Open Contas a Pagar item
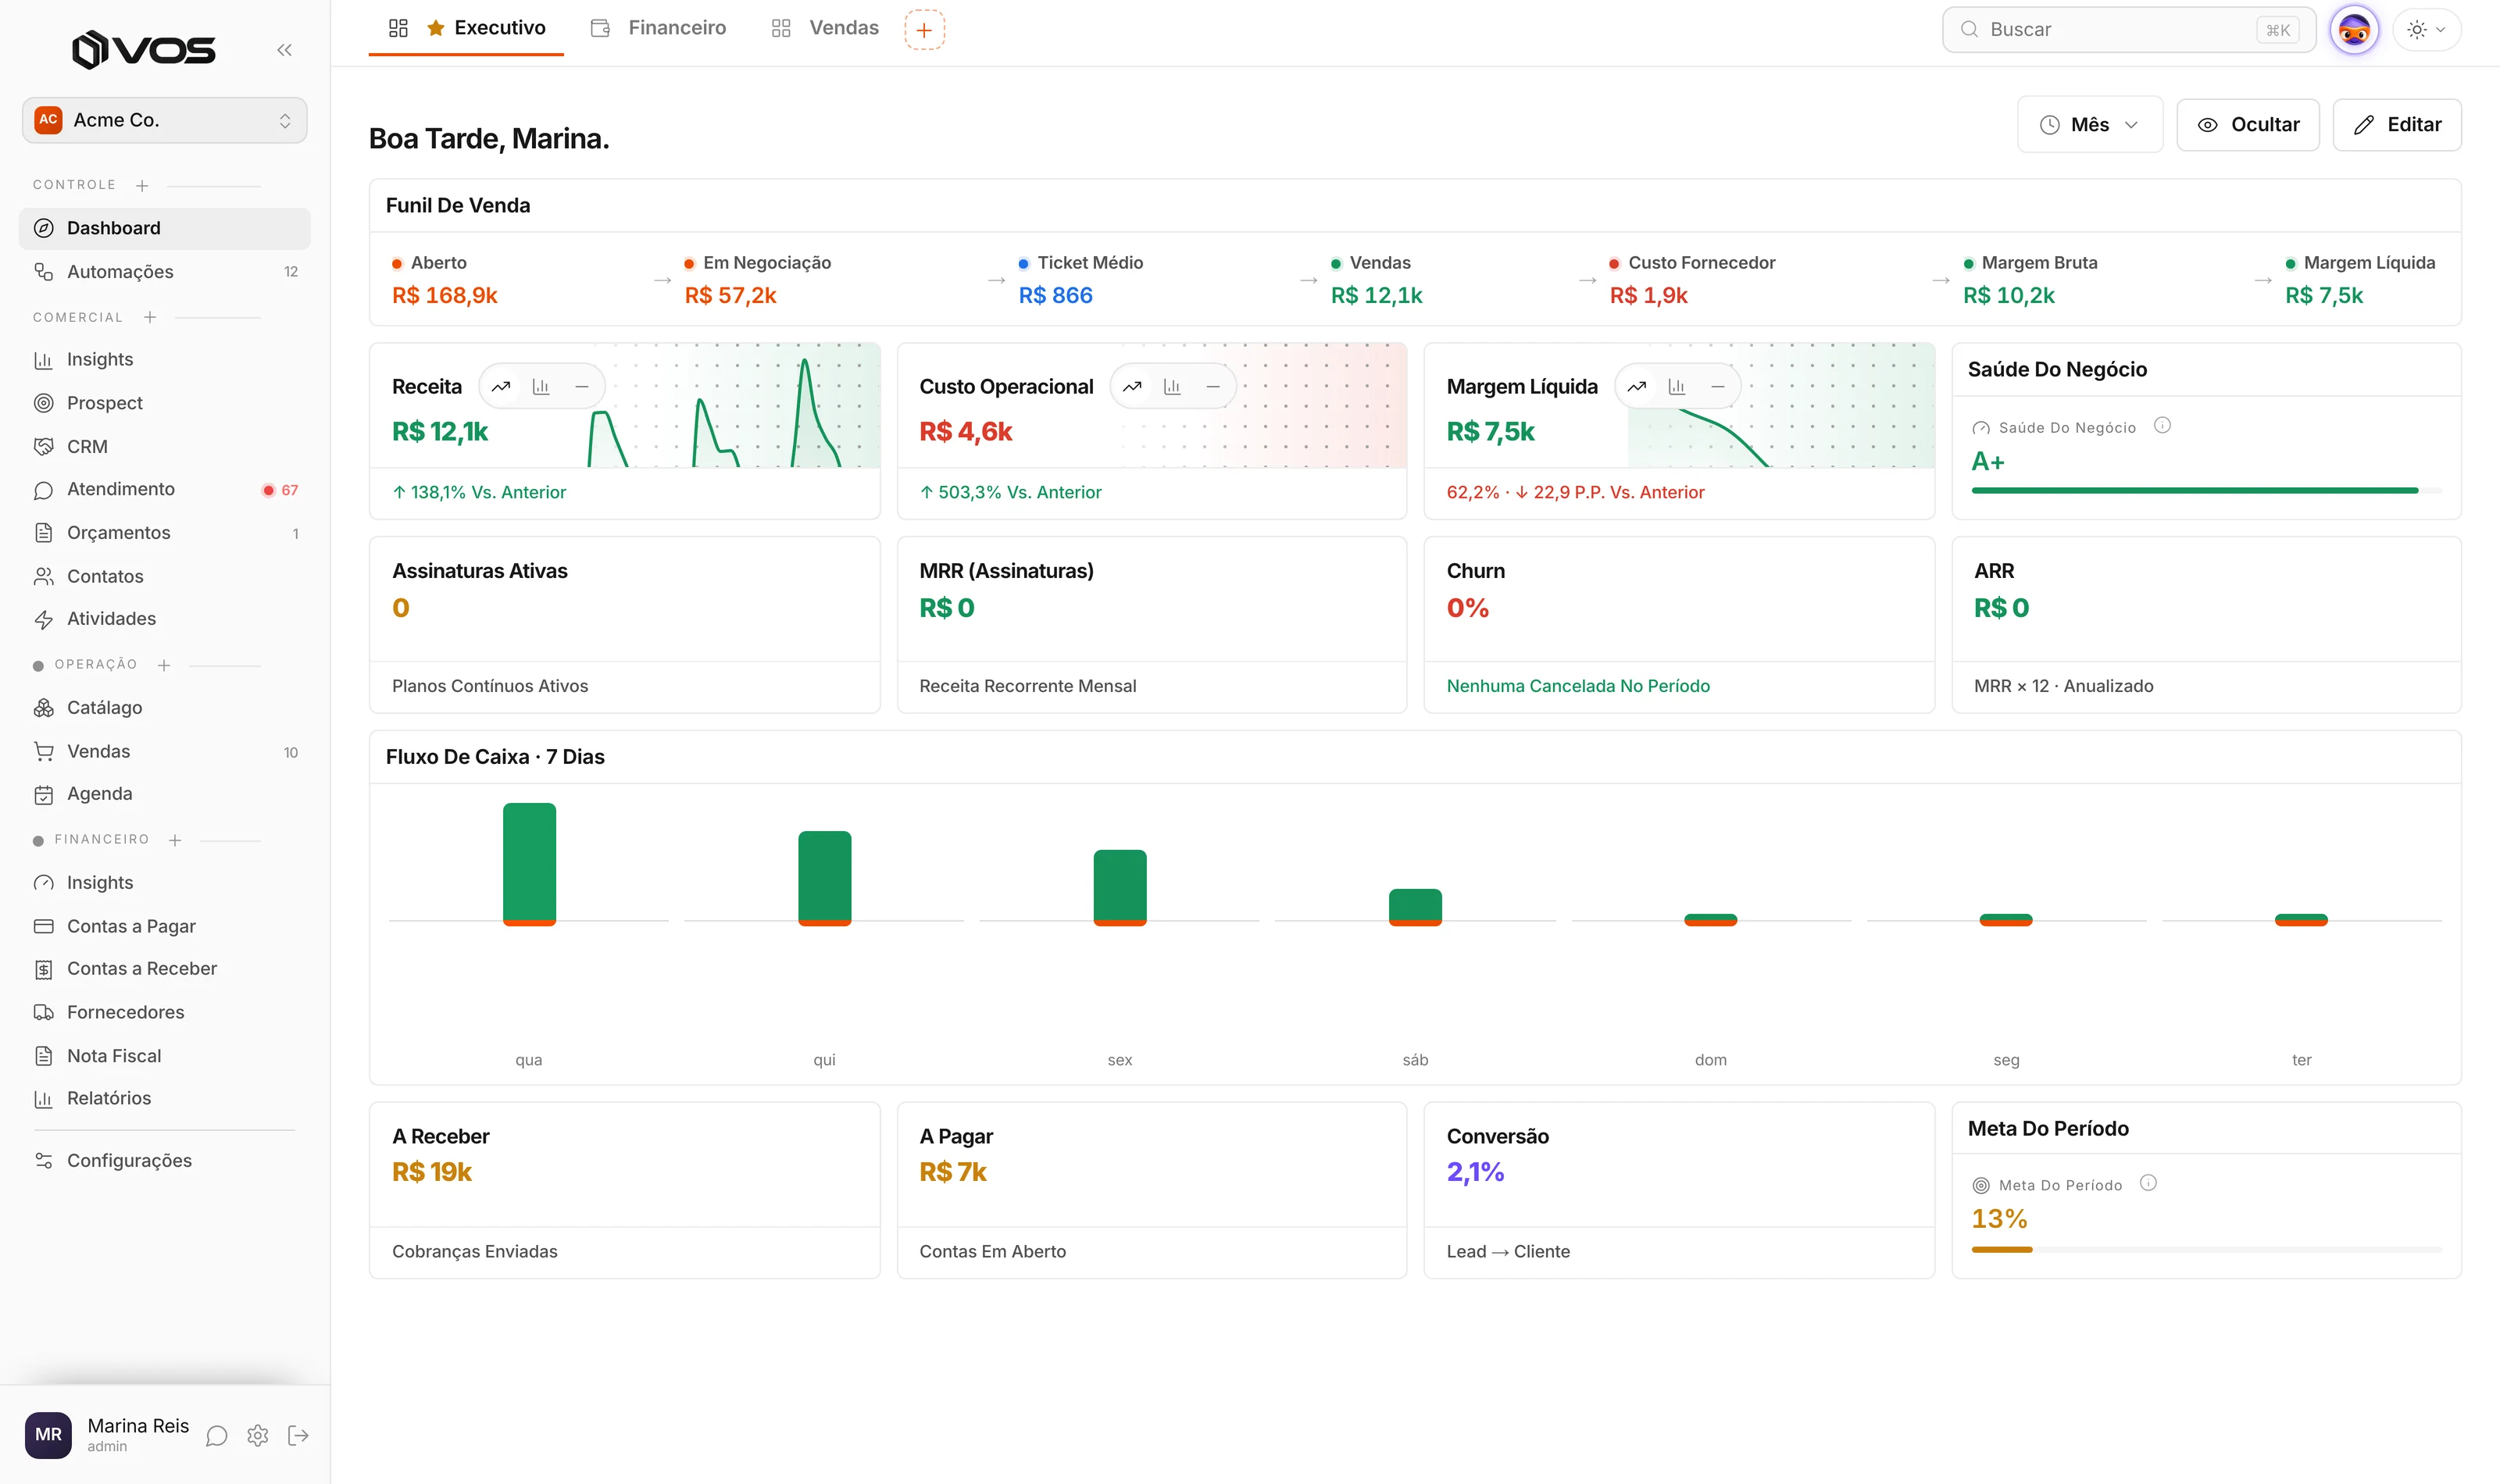 coord(164,927)
